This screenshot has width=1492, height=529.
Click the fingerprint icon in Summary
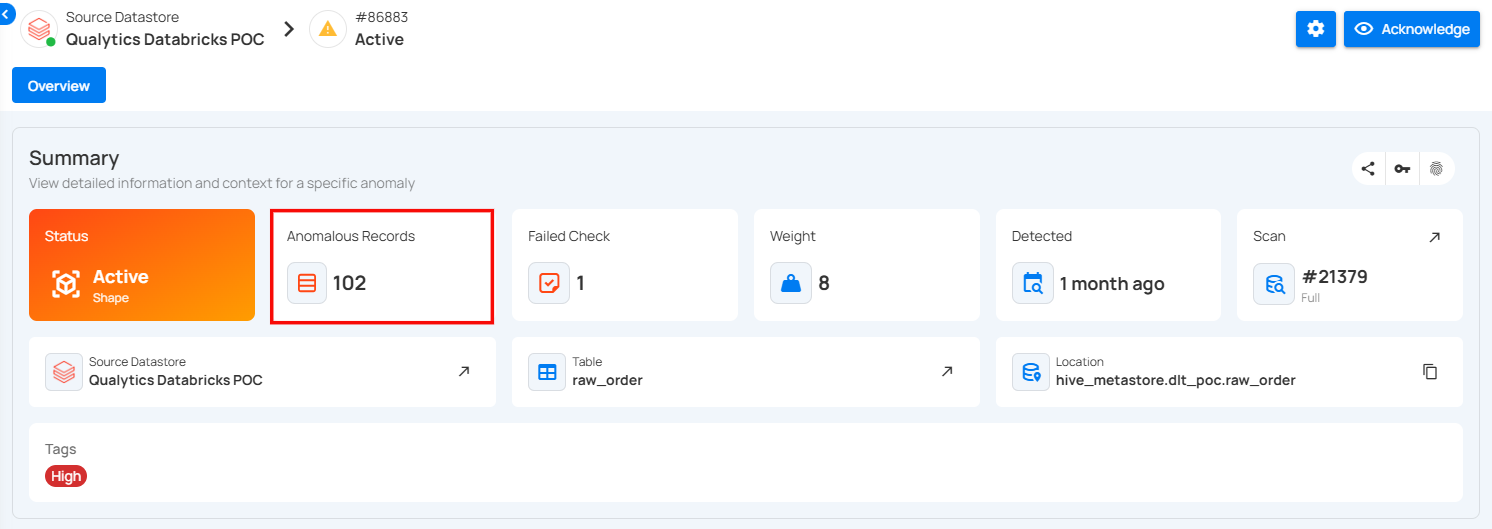pyautogui.click(x=1437, y=169)
